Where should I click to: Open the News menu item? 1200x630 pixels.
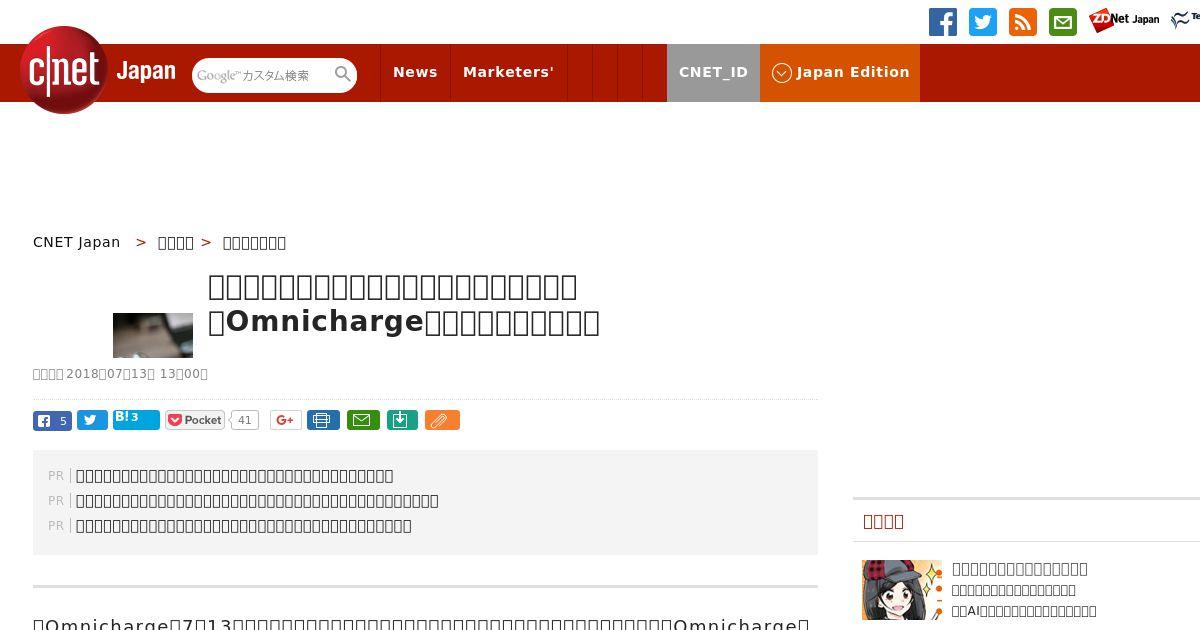[x=415, y=73]
